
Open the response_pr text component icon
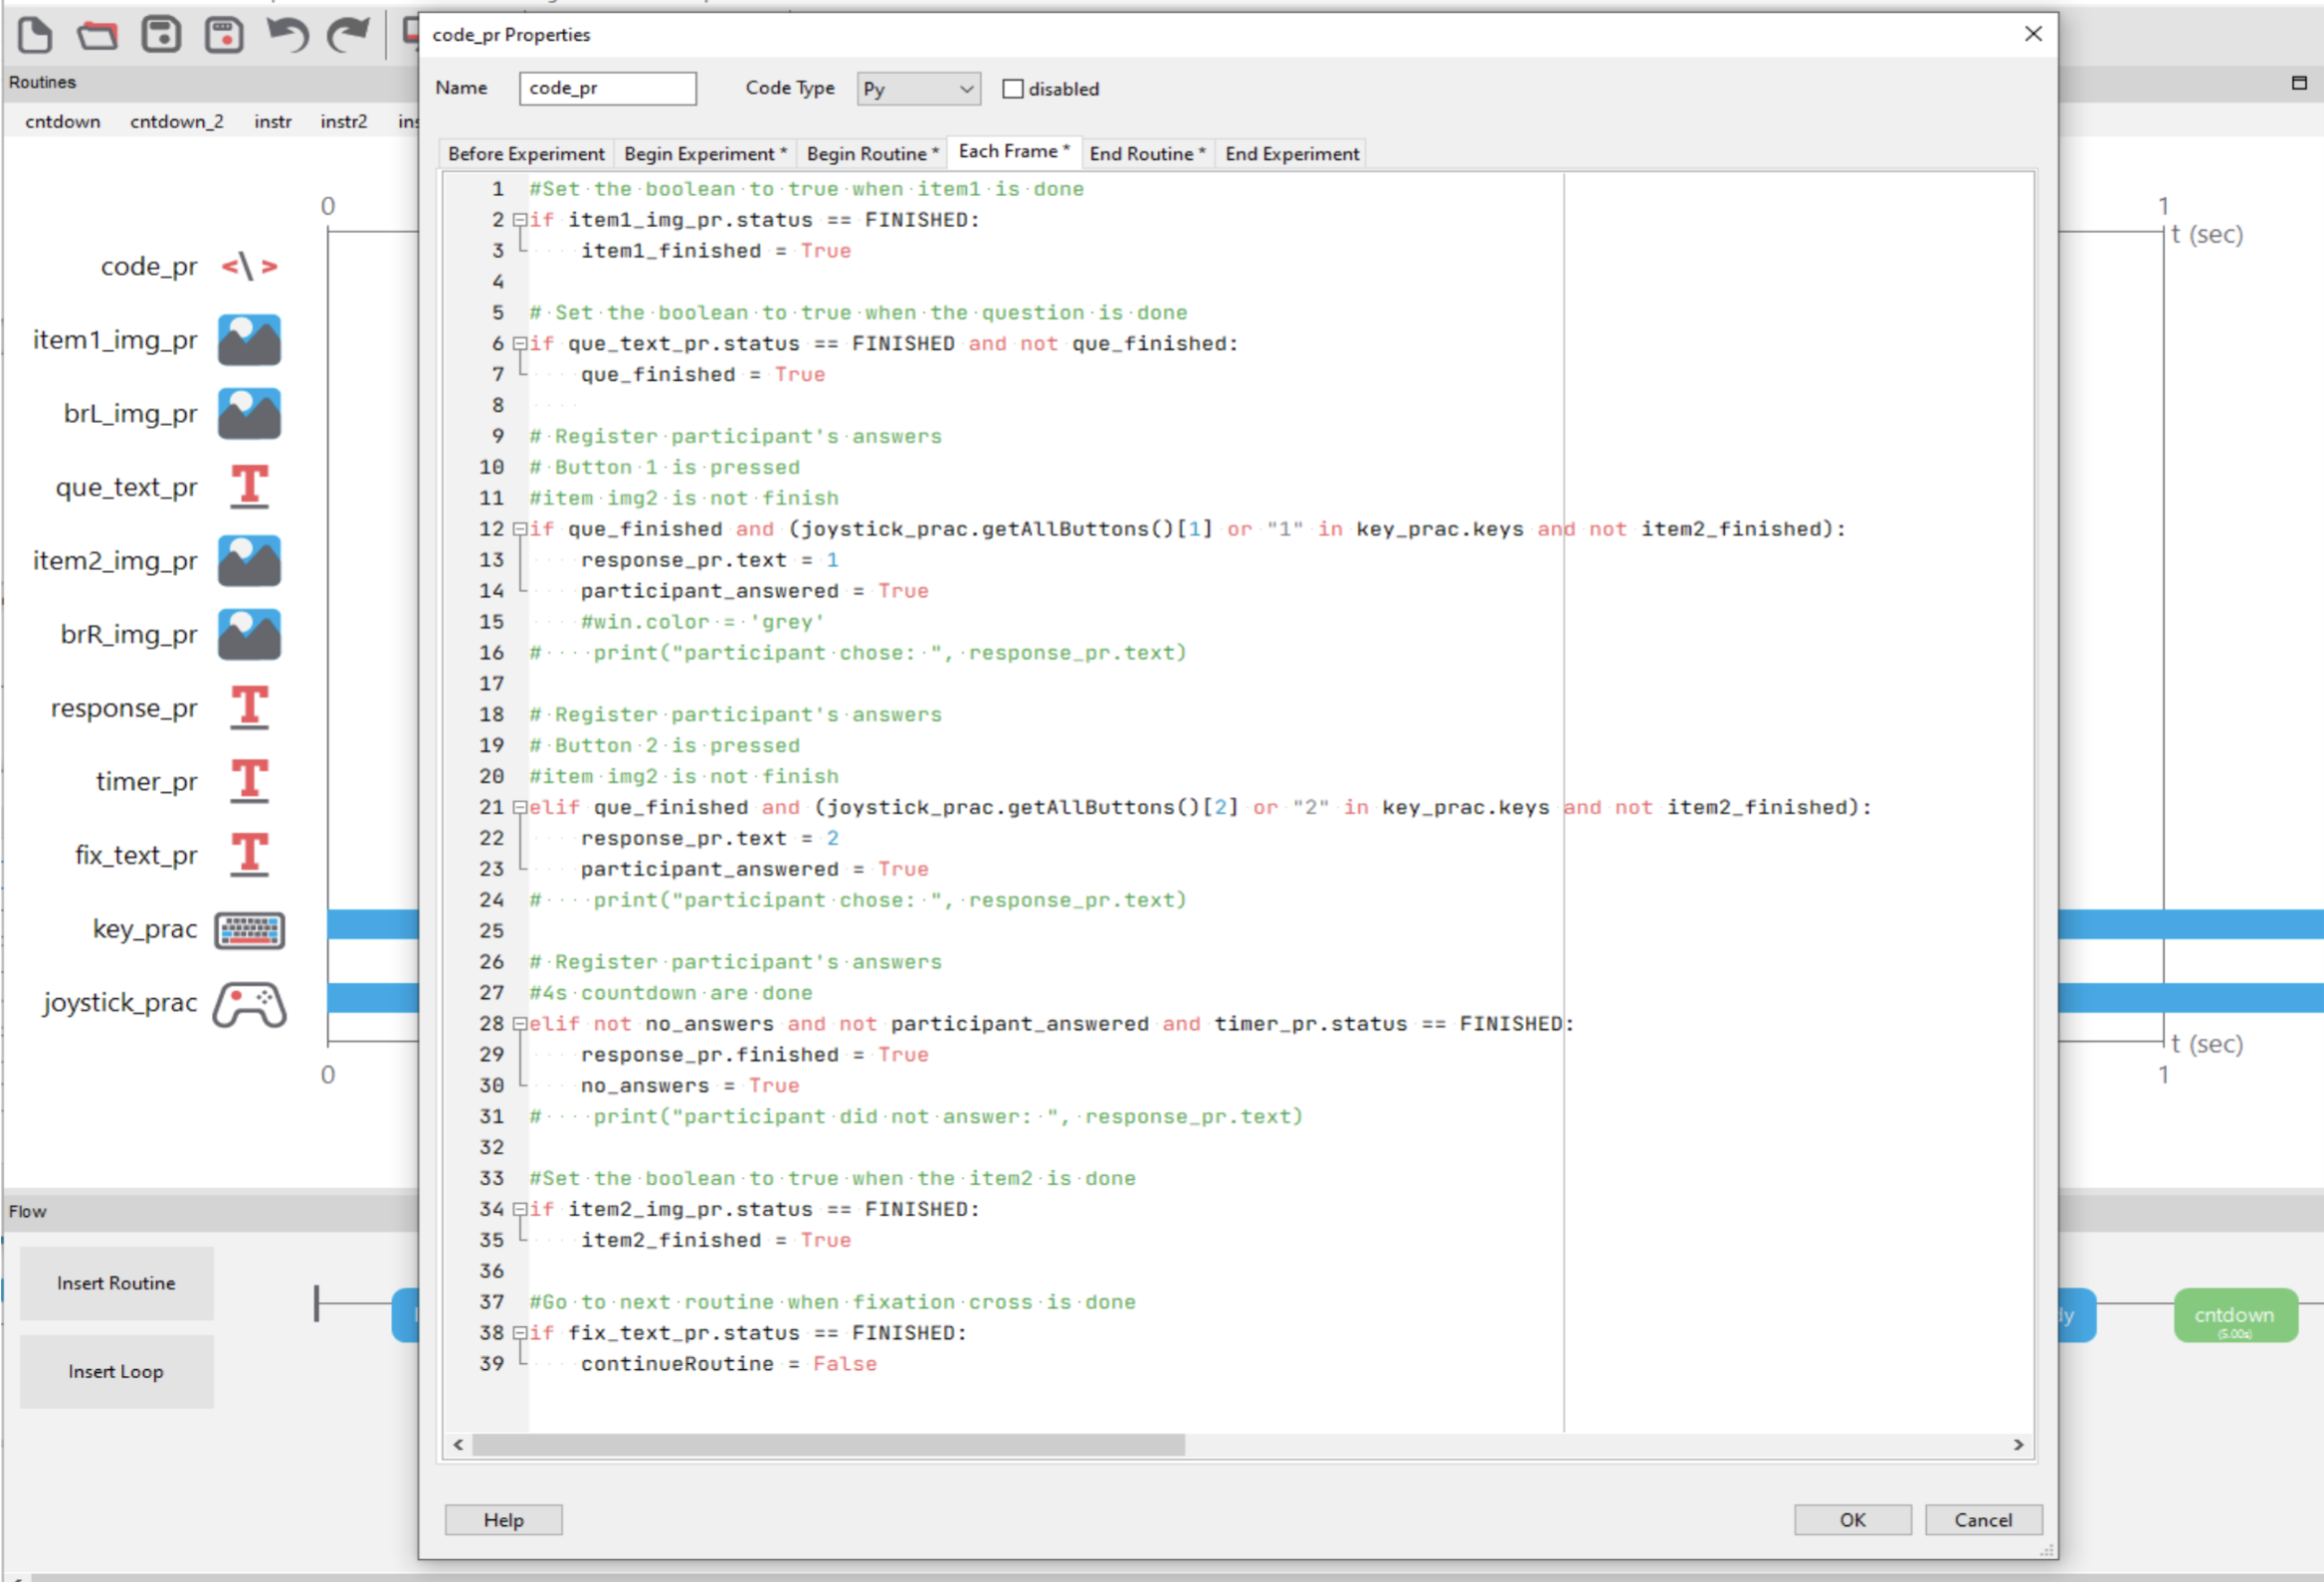tap(249, 708)
